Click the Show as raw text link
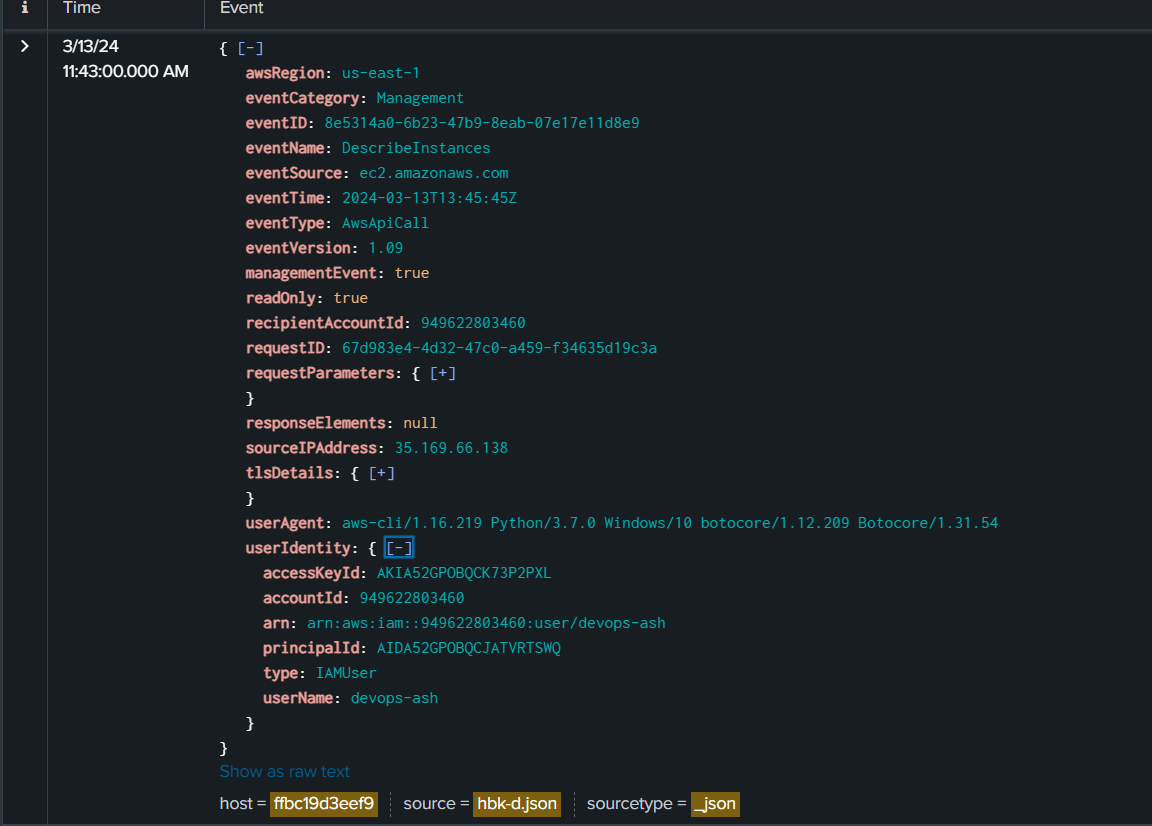This screenshot has width=1152, height=826. [x=285, y=771]
